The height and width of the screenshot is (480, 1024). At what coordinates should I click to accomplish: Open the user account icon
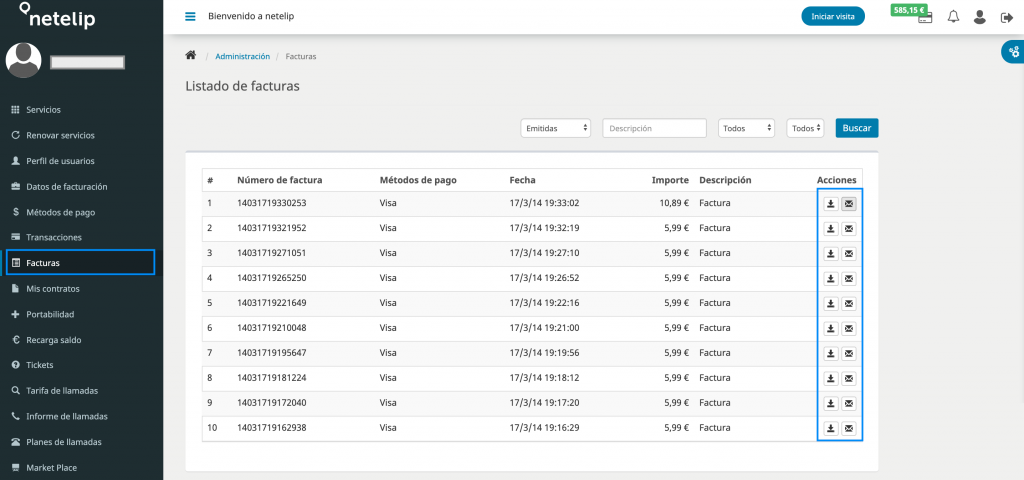(979, 17)
